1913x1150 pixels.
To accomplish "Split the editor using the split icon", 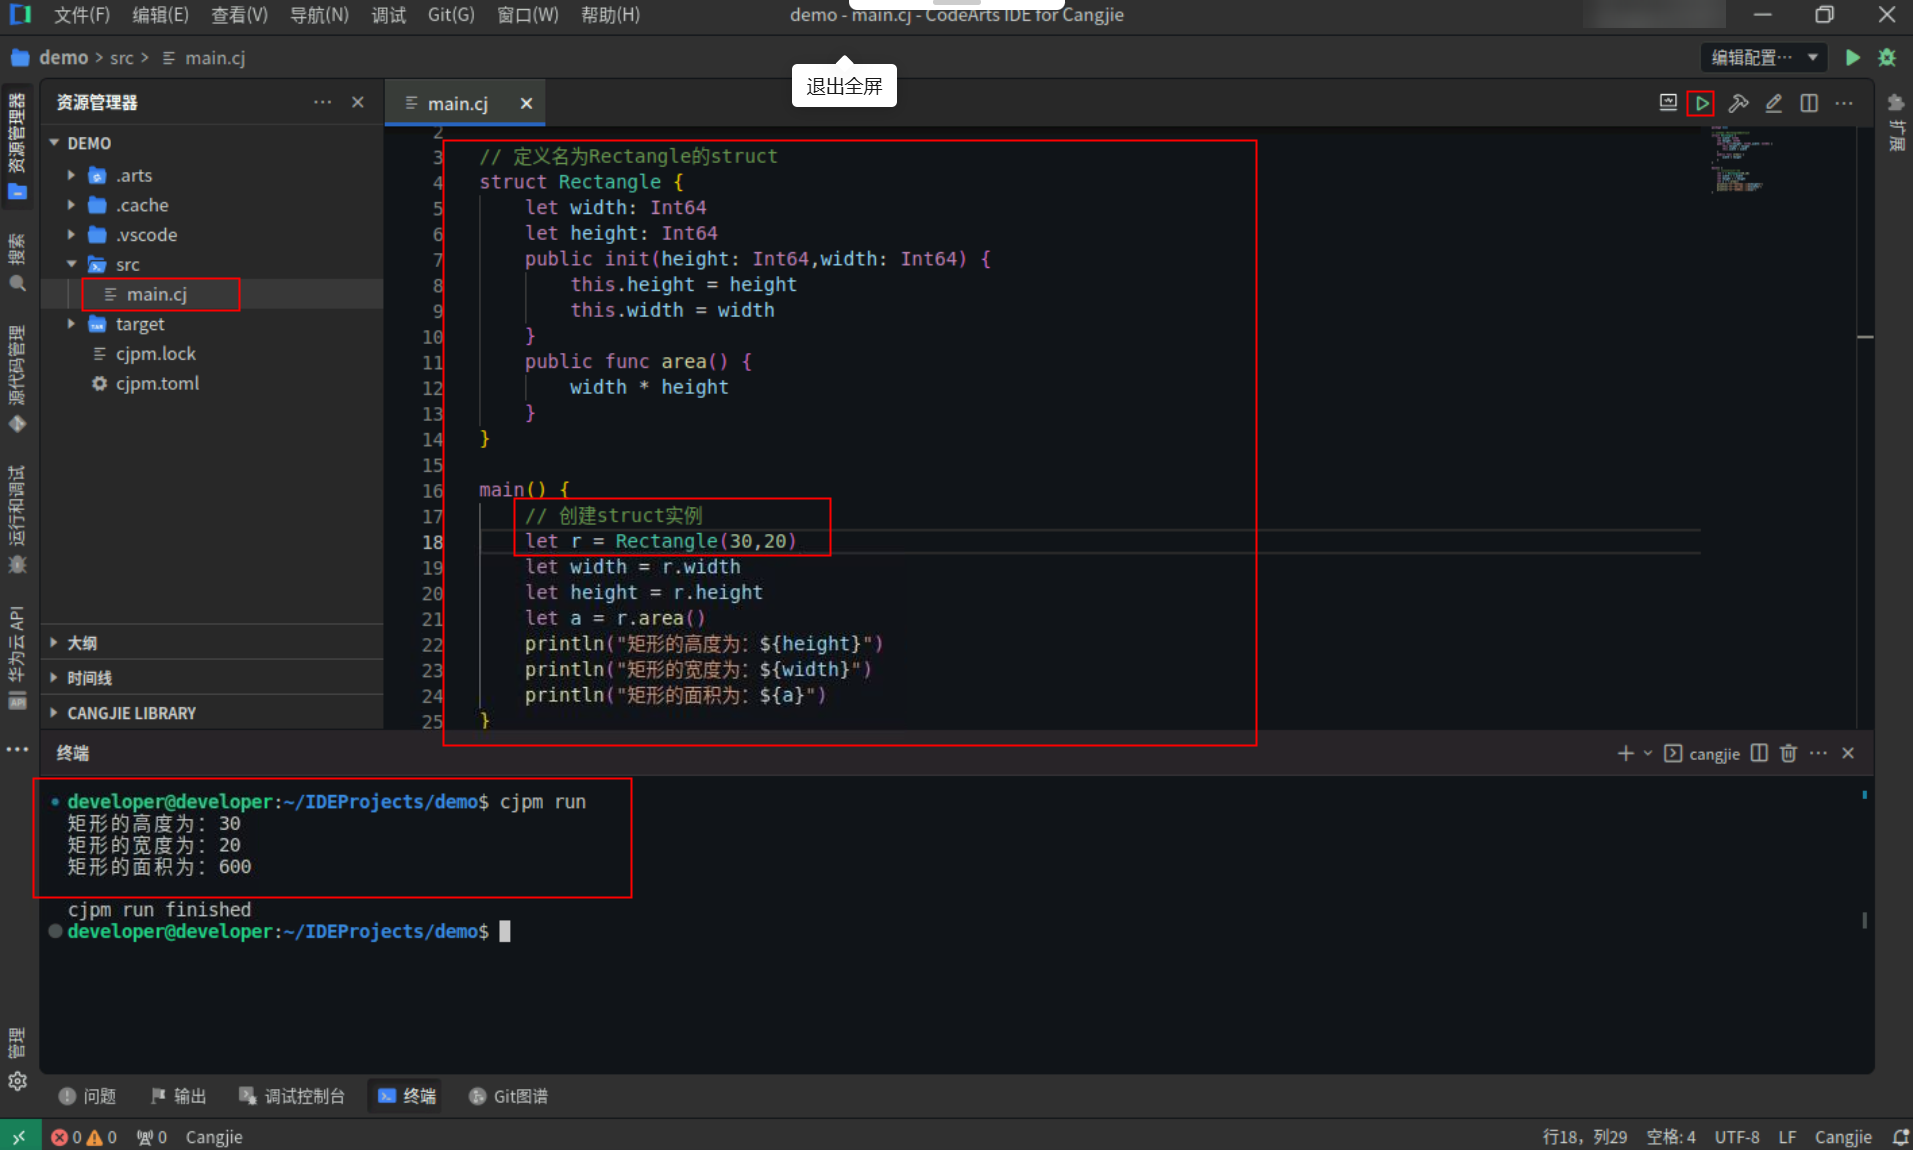I will point(1809,103).
